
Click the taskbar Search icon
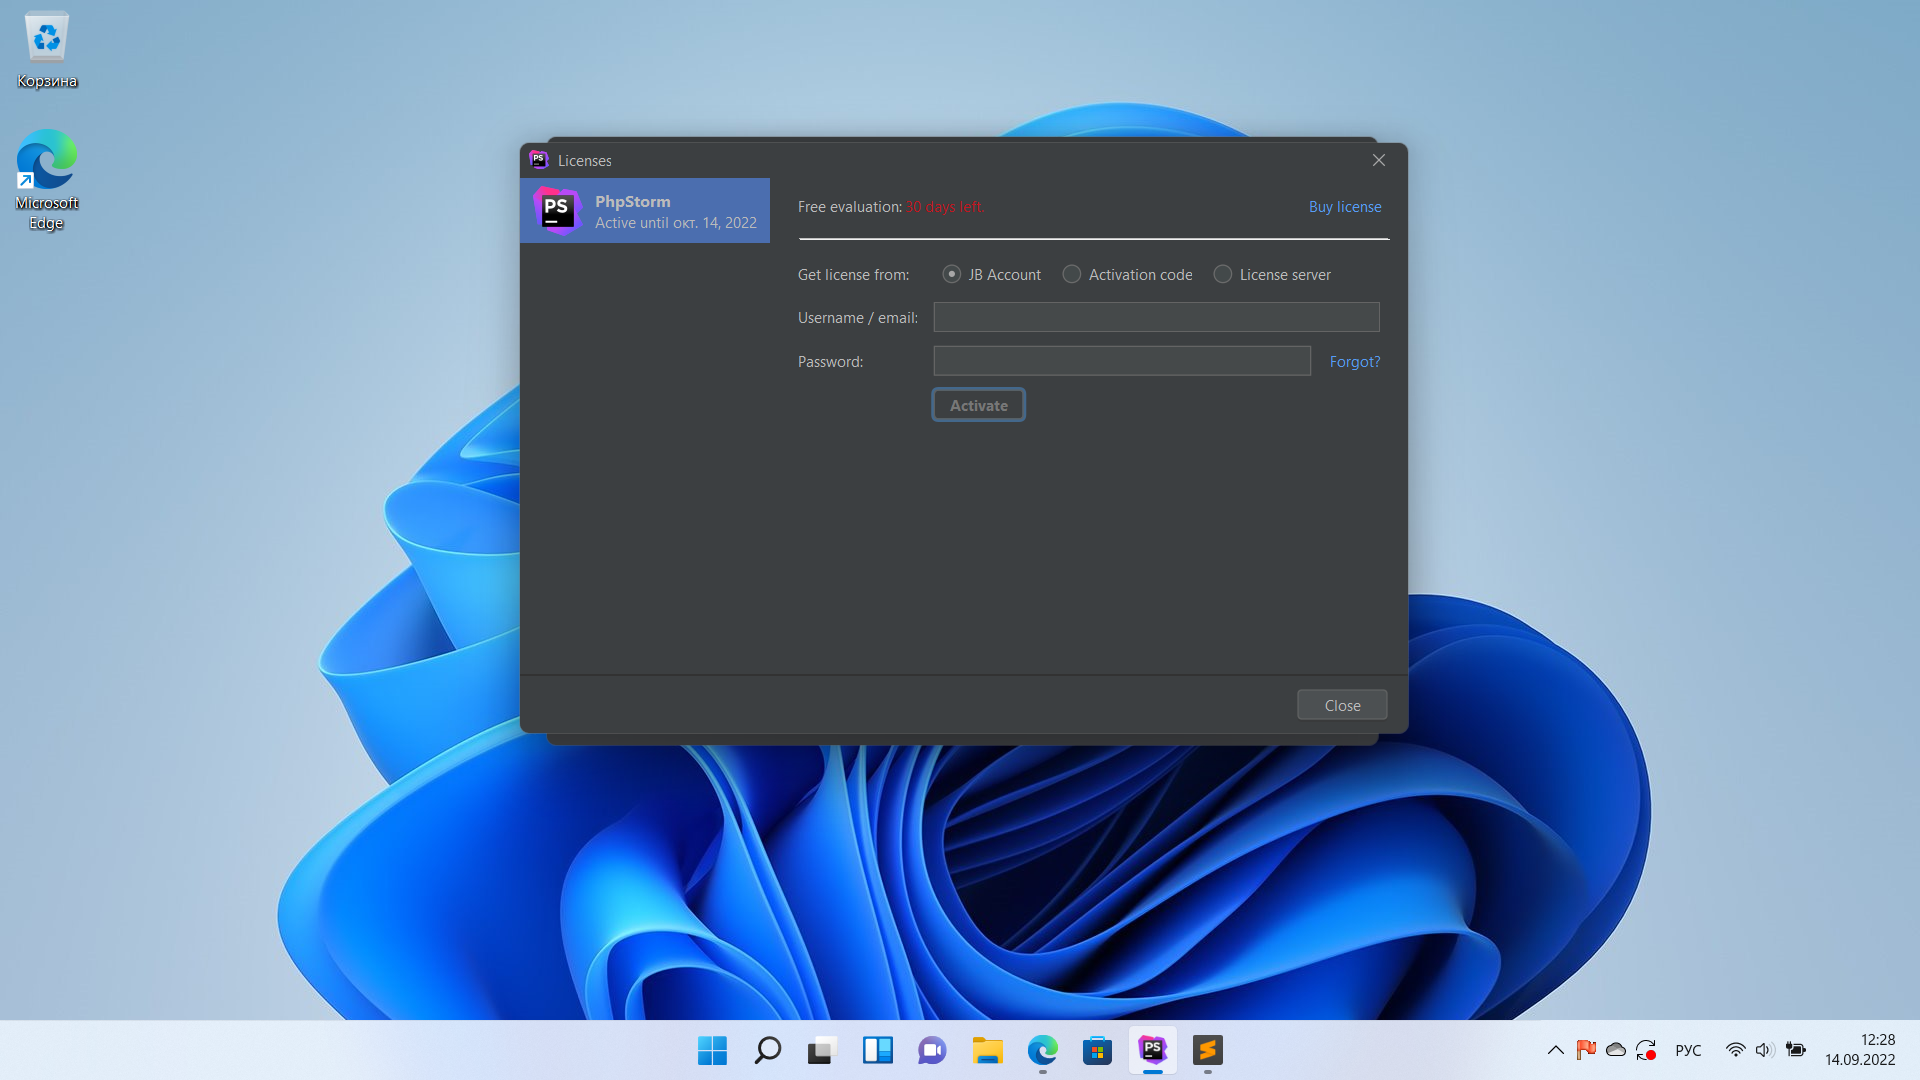(767, 1050)
